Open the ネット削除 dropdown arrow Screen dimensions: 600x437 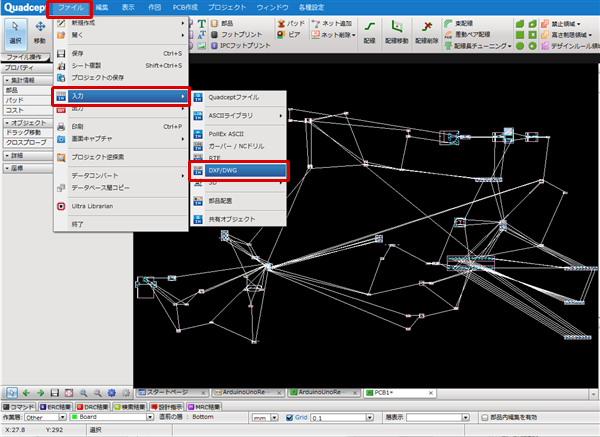point(354,35)
